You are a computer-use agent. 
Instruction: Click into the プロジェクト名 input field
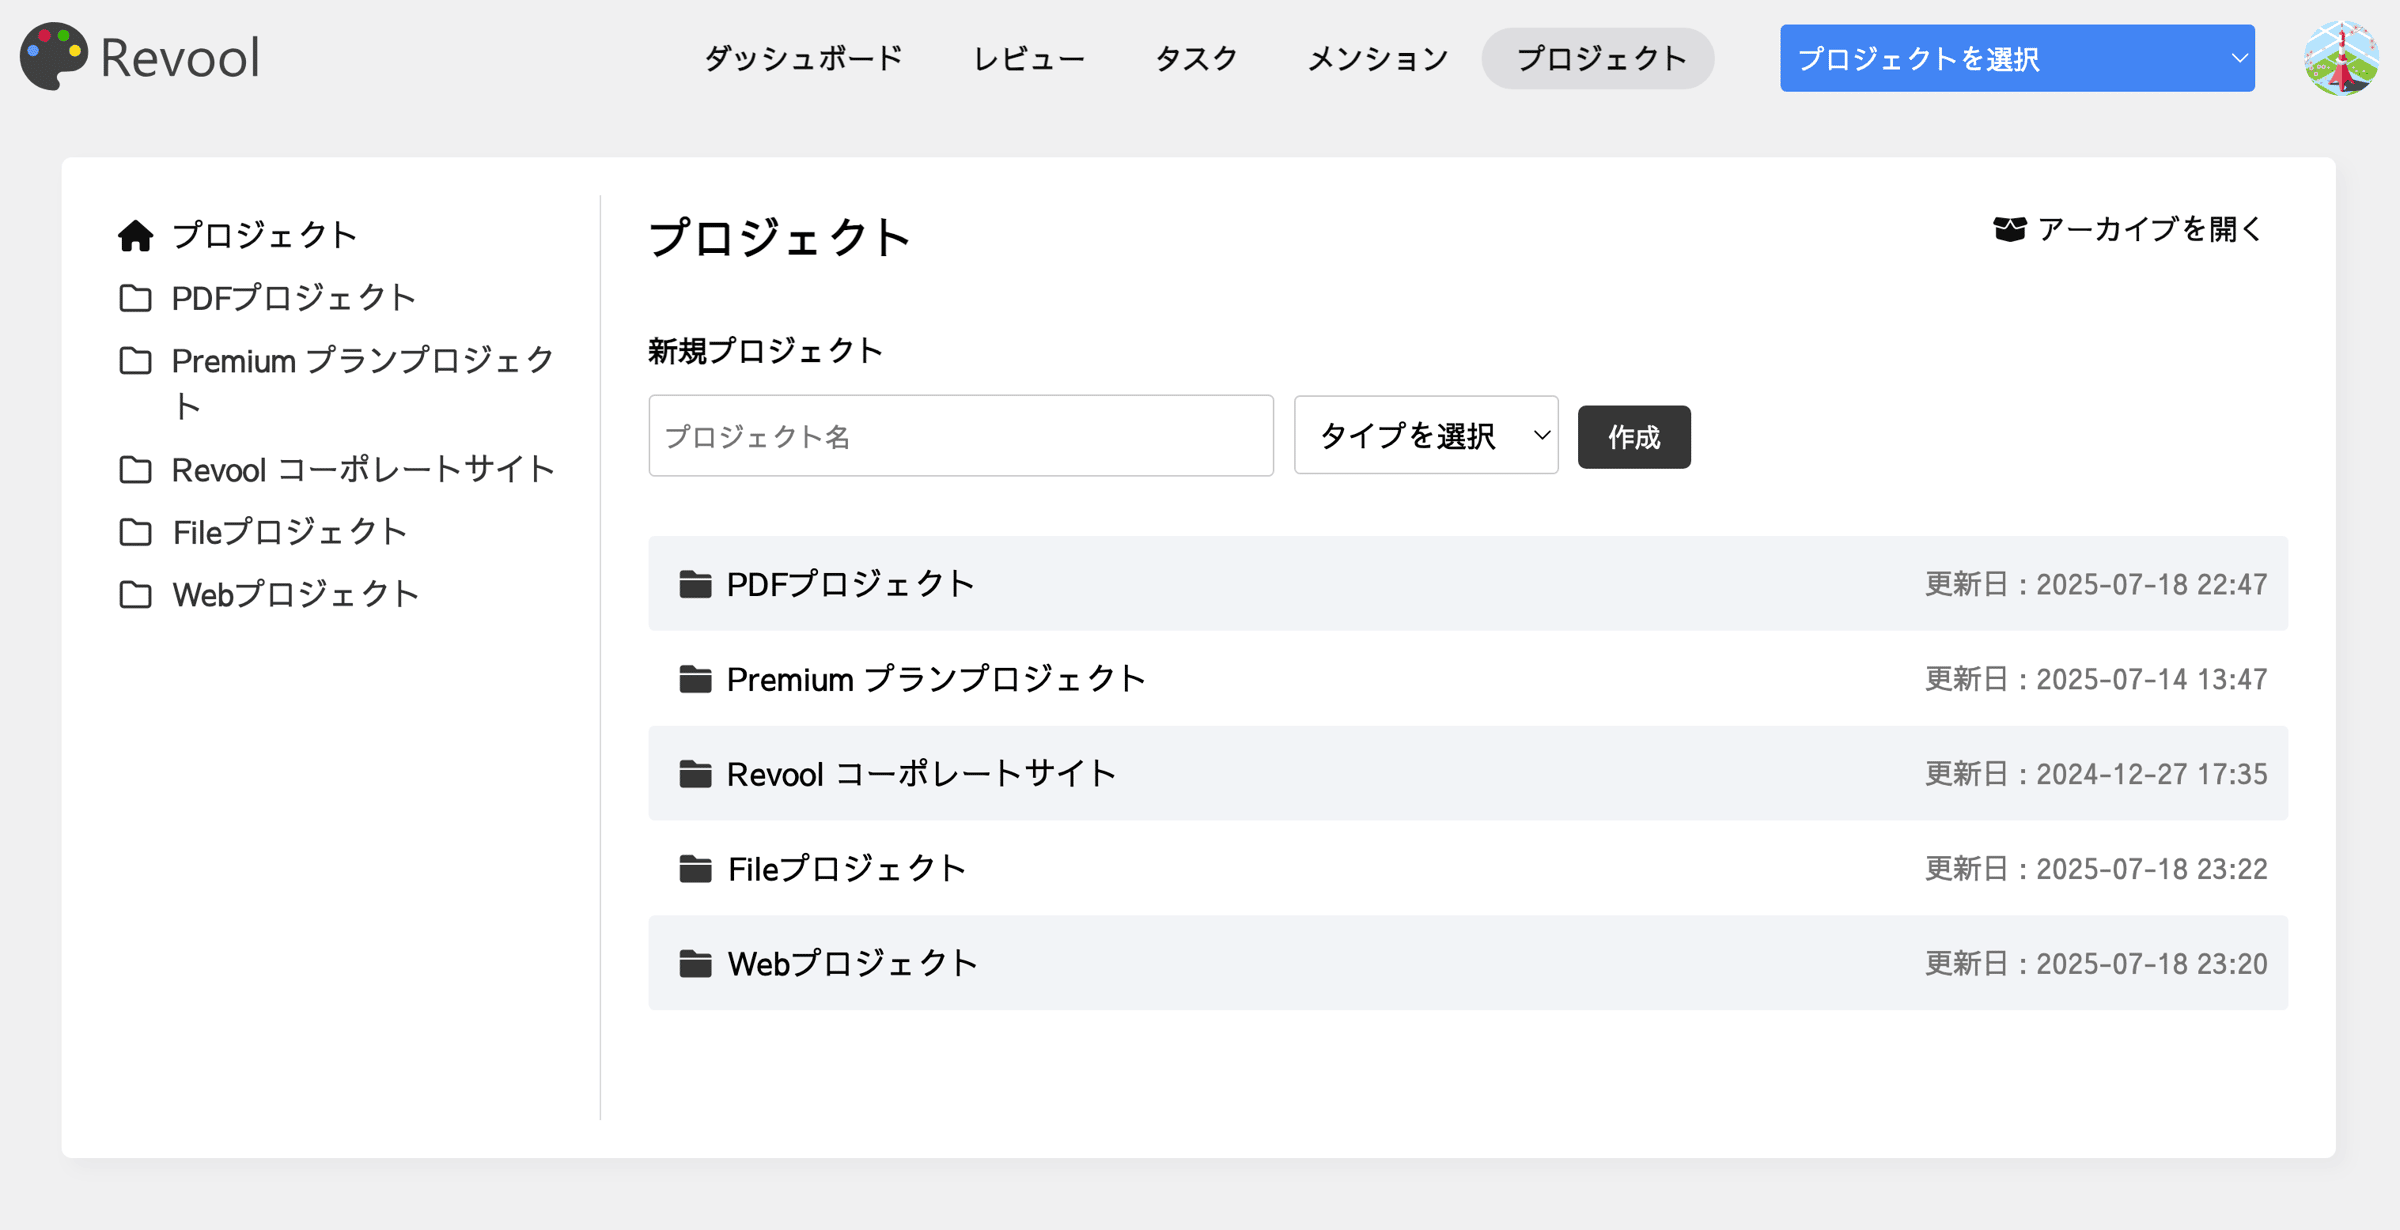960,436
